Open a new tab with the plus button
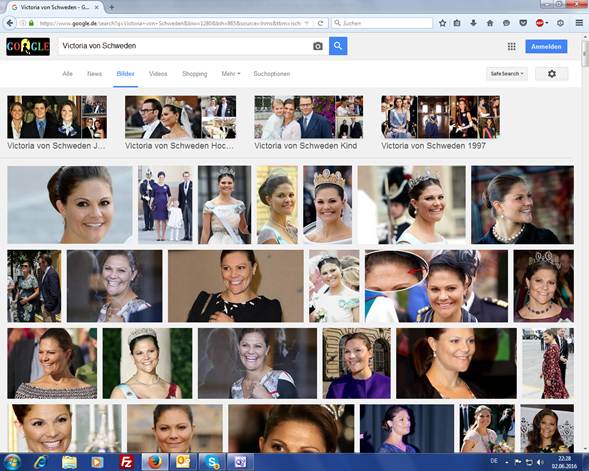This screenshot has width=589, height=471. tap(112, 7)
